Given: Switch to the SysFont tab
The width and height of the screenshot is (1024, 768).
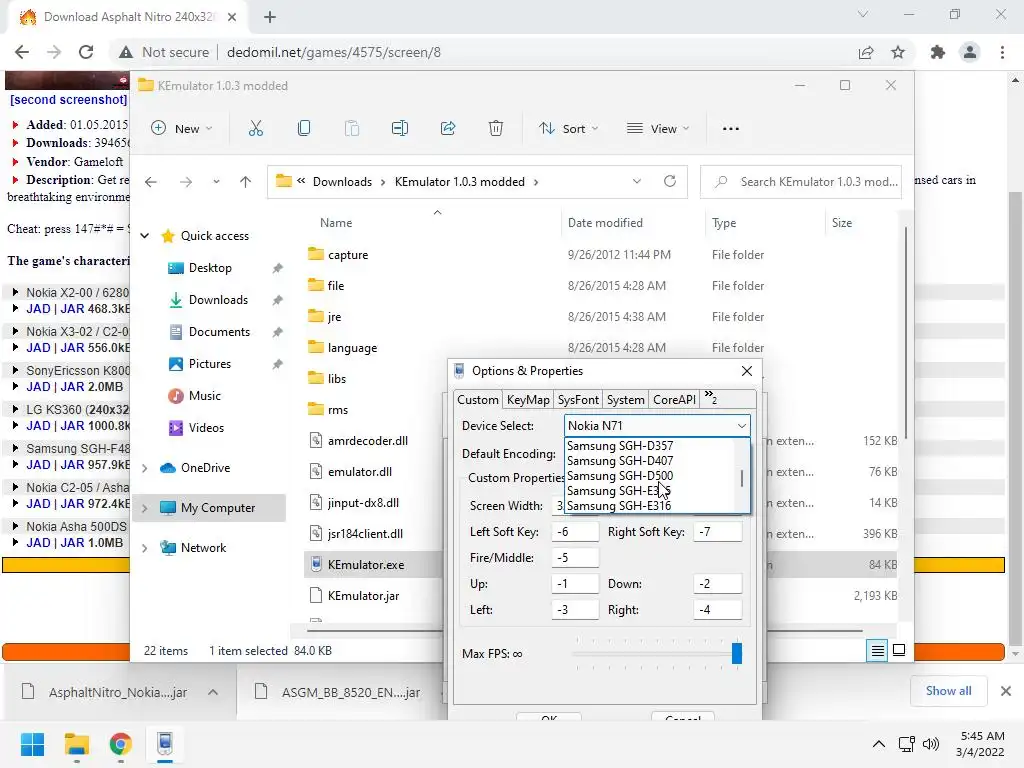Looking at the screenshot, I should point(578,400).
